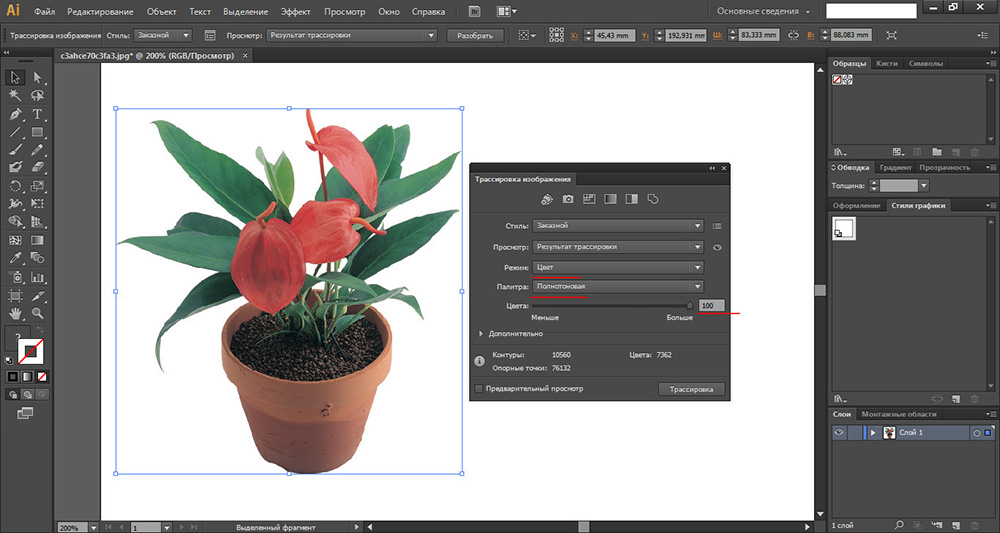Screen dimensions: 1000x533
Task: Open the Эффект menu
Action: point(295,12)
